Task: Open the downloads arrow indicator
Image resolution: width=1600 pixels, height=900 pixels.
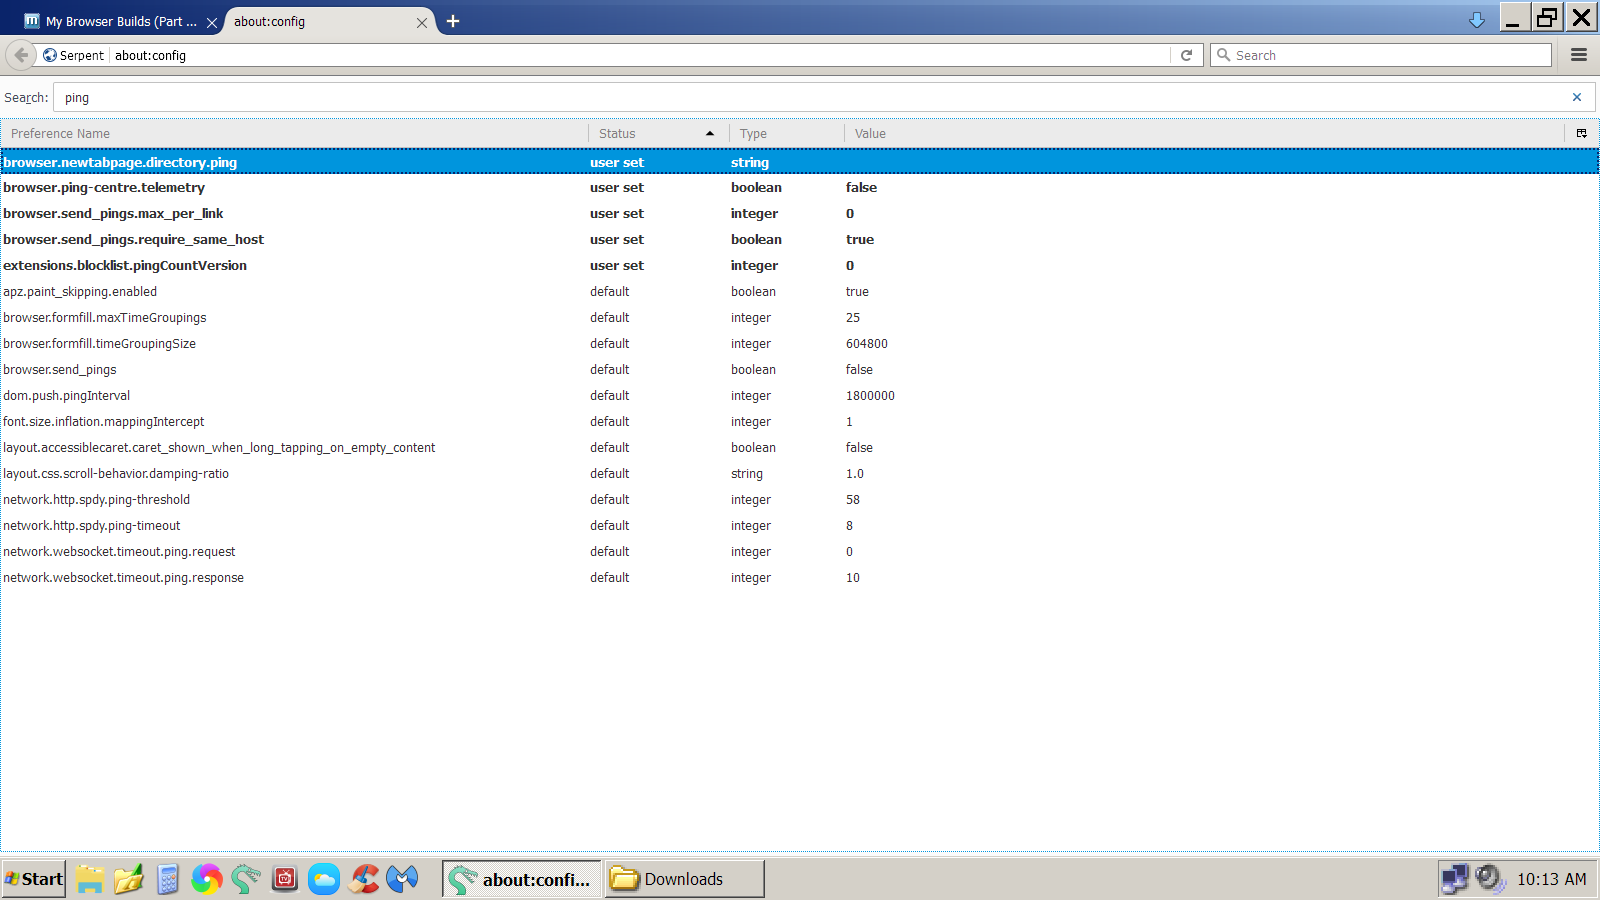Action: pos(1477,20)
